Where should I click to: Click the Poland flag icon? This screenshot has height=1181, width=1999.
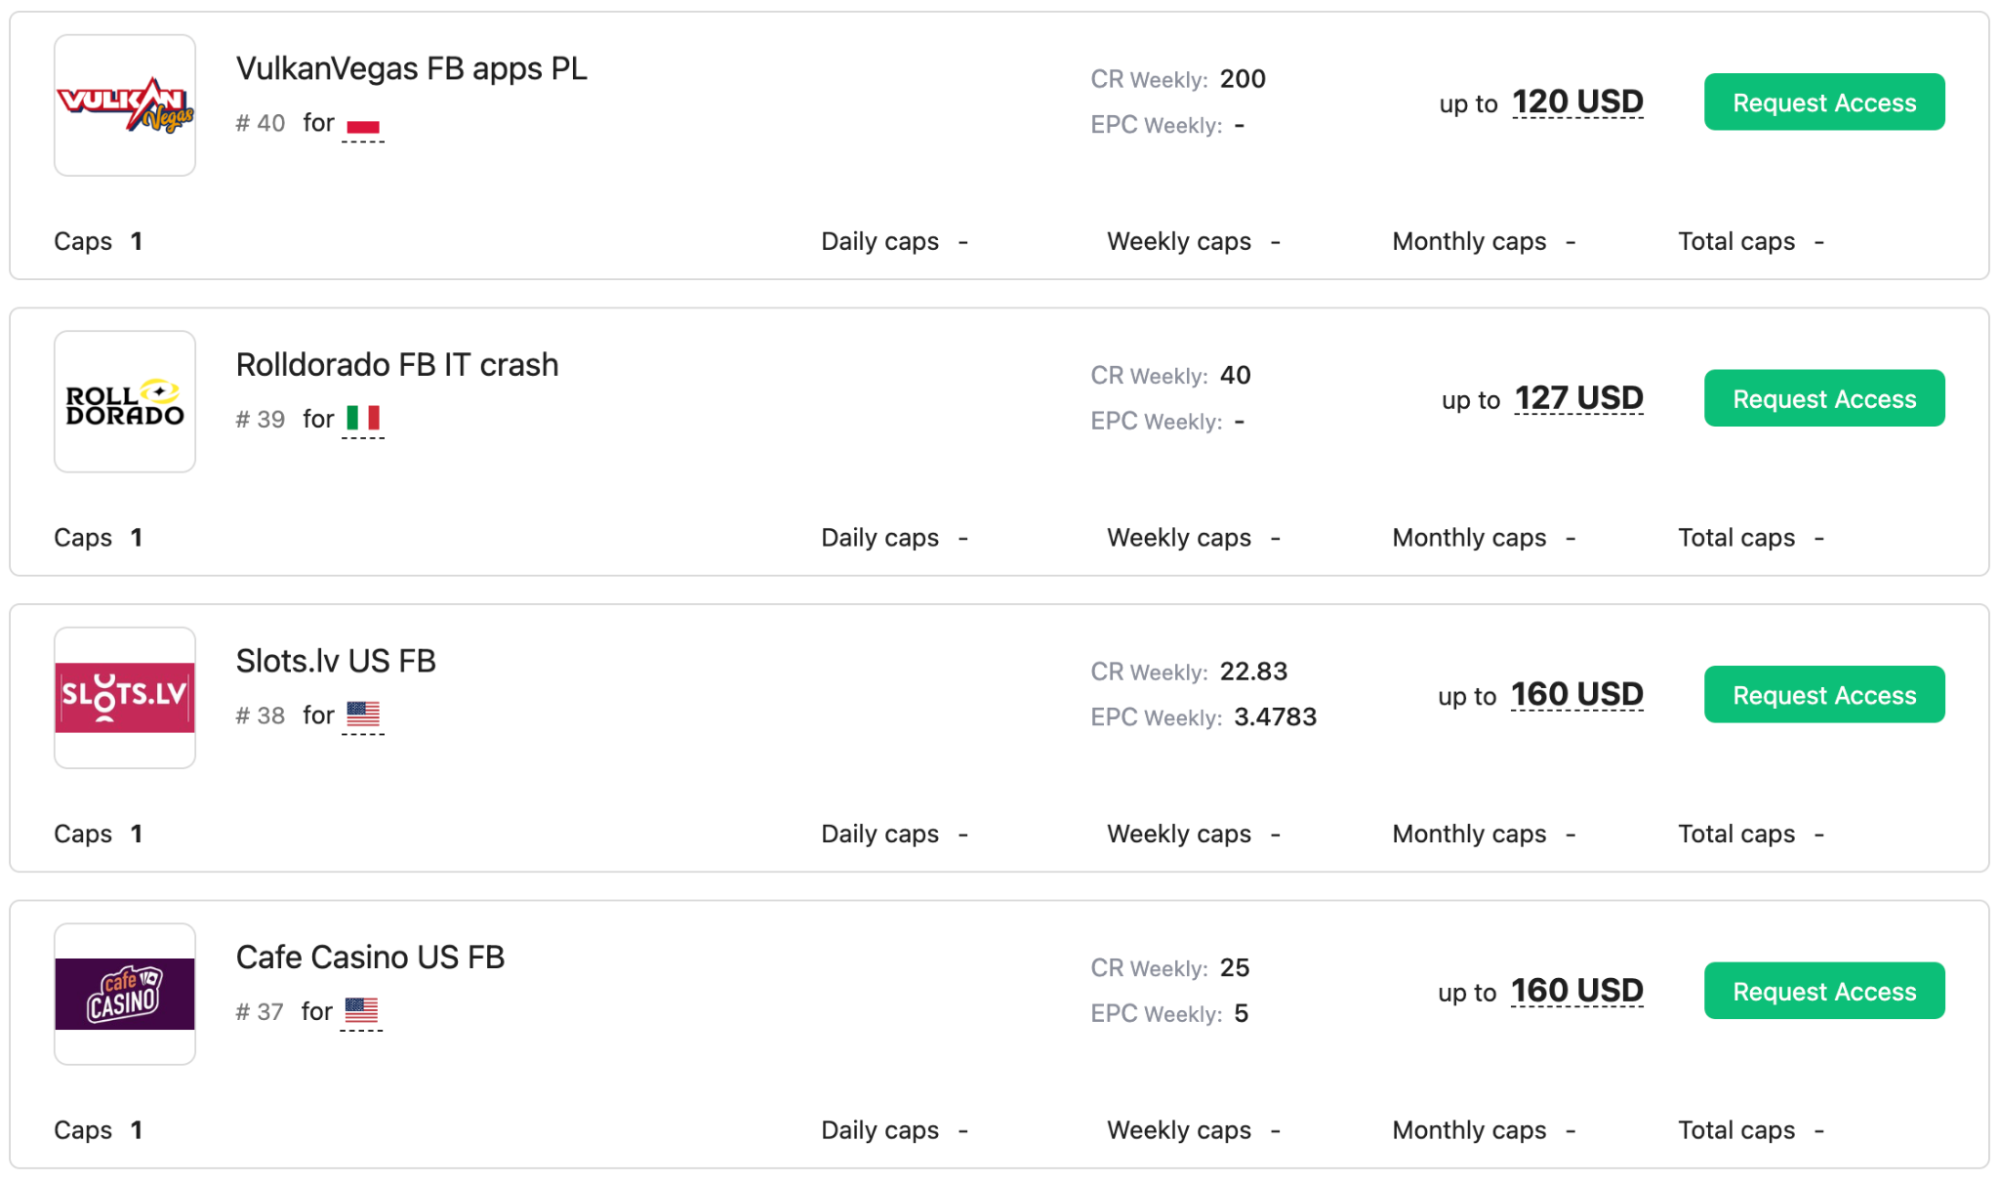pyautogui.click(x=363, y=125)
